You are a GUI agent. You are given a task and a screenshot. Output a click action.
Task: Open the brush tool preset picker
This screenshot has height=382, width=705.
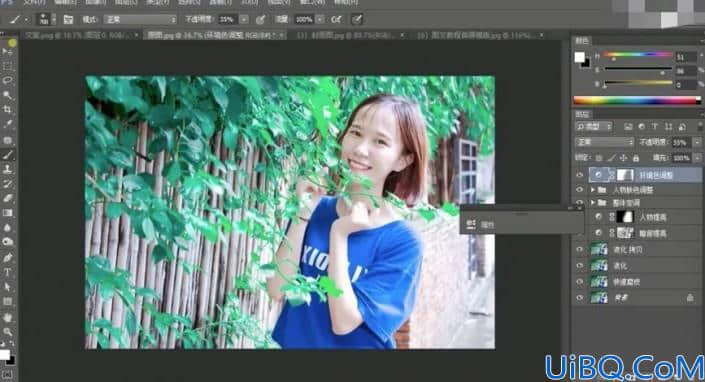click(x=19, y=19)
